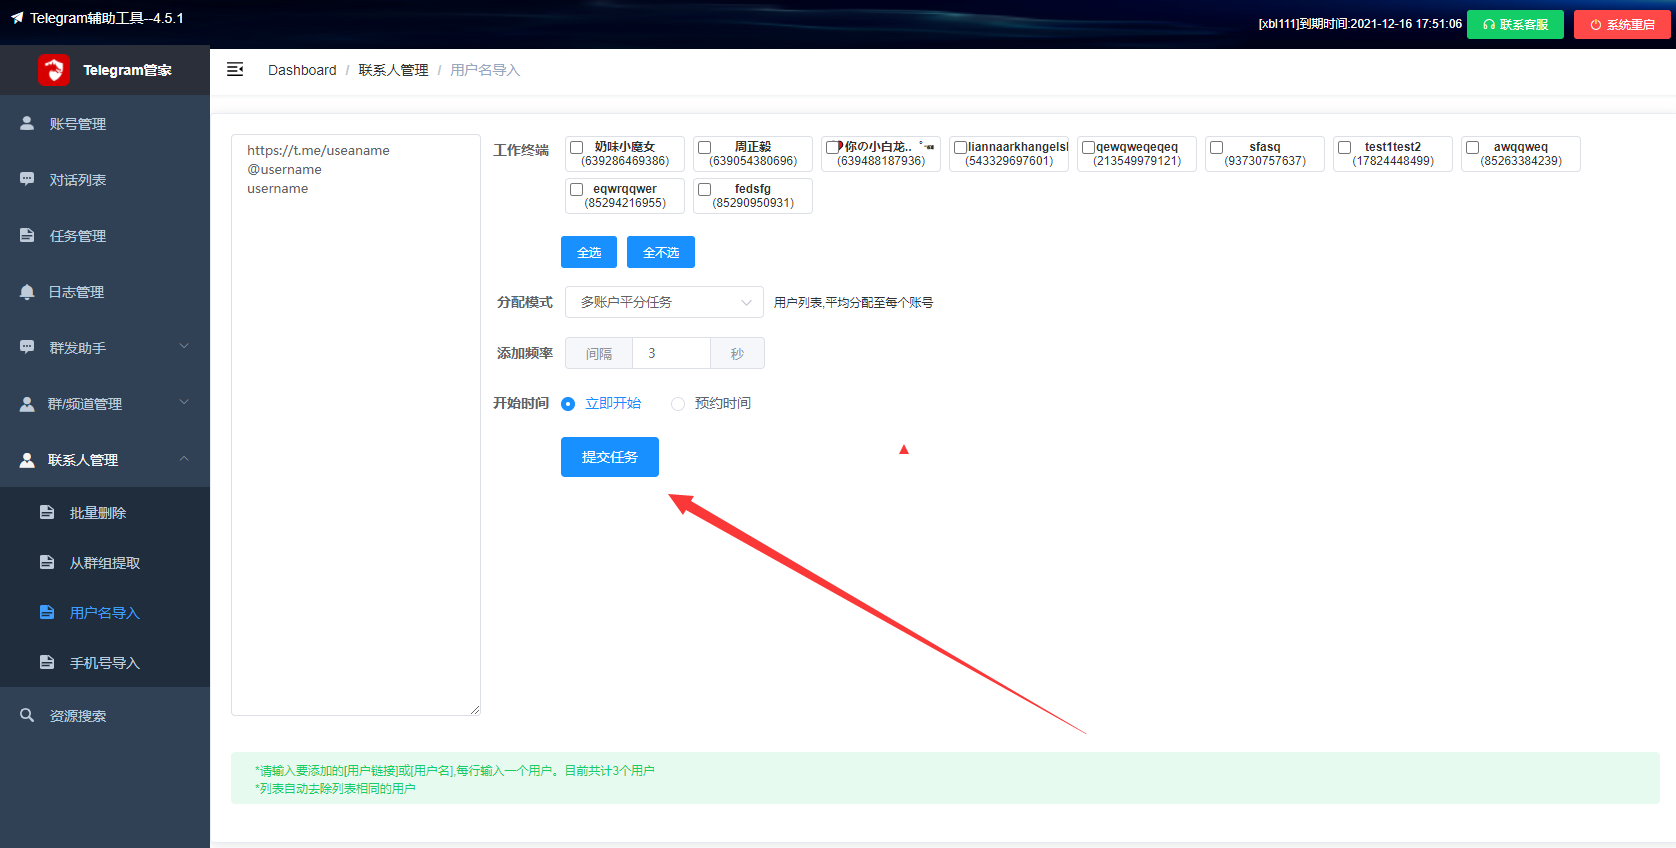1676x848 pixels.
Task: Click the 任务管理 document icon
Action: [x=27, y=235]
